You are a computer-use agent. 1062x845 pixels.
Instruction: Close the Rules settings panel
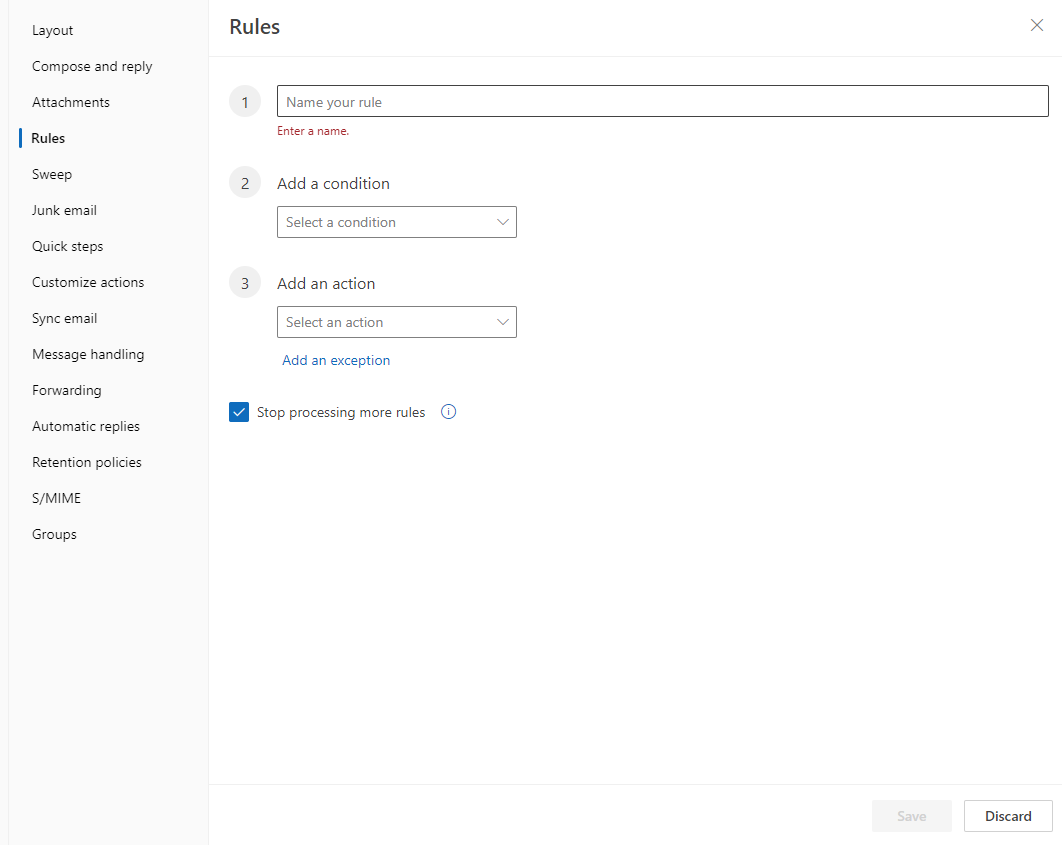tap(1036, 26)
